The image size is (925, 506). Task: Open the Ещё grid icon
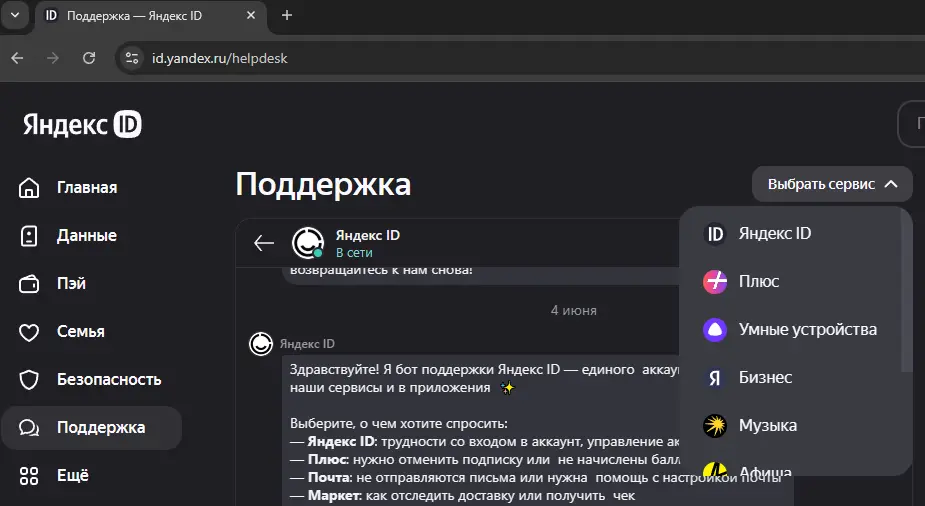click(29, 476)
